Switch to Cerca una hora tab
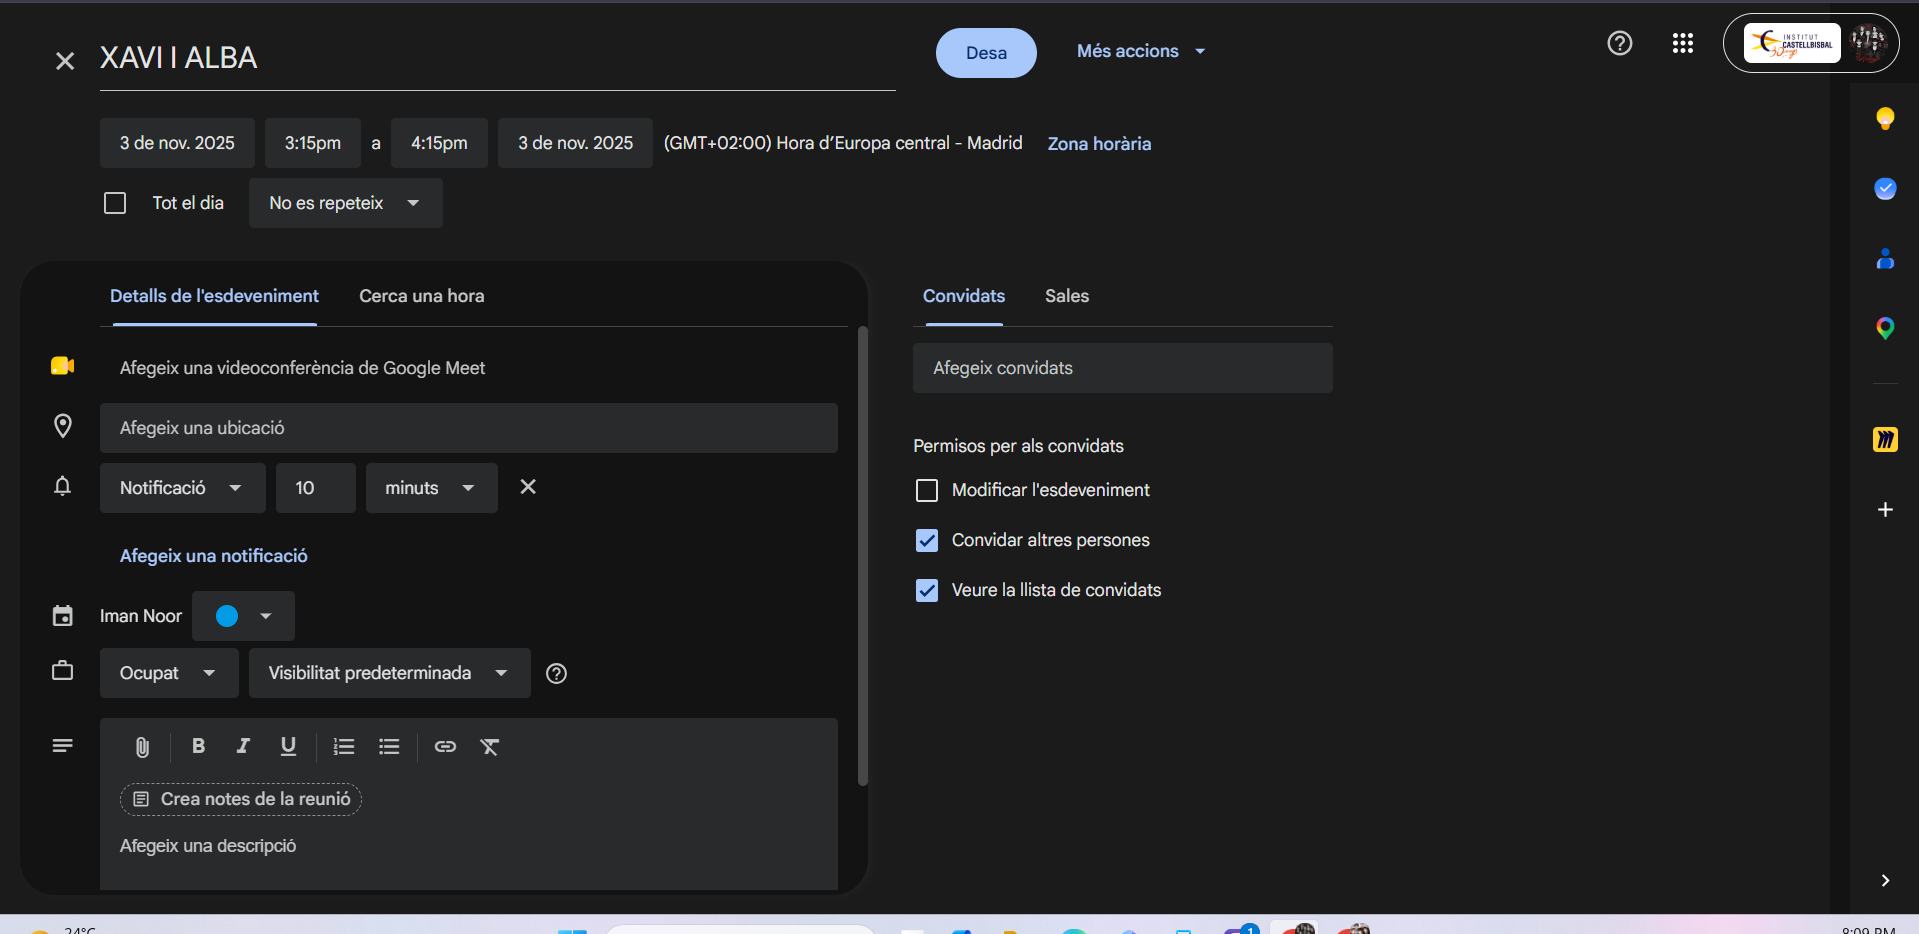This screenshot has height=934, width=1919. (421, 296)
